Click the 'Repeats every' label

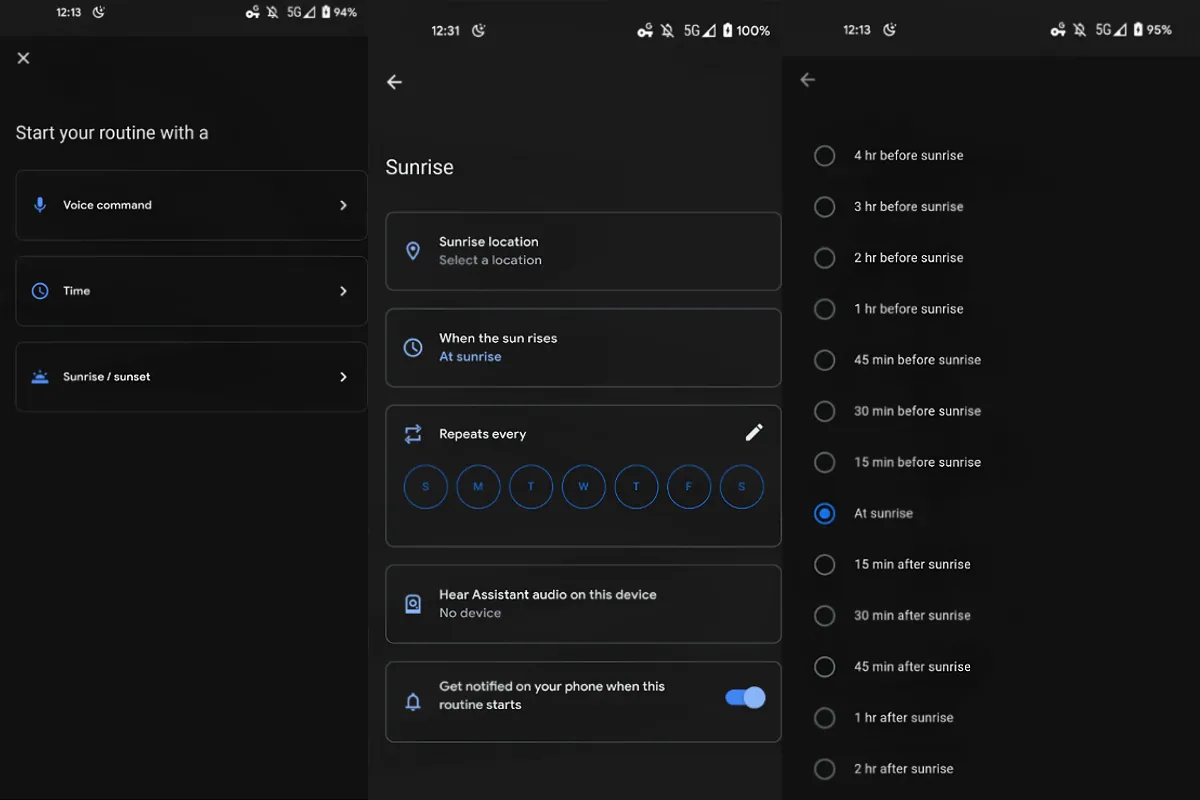482,434
